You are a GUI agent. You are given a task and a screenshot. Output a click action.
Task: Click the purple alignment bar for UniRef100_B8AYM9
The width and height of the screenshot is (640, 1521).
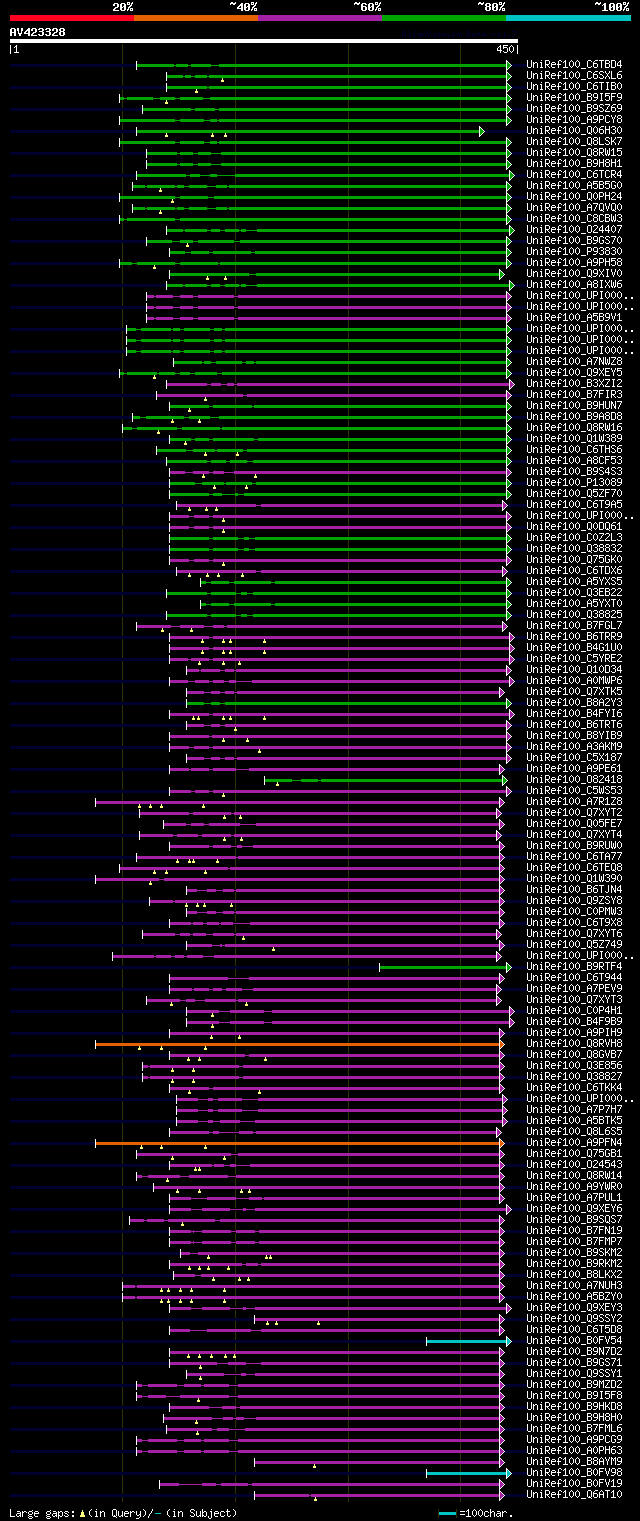click(378, 1462)
